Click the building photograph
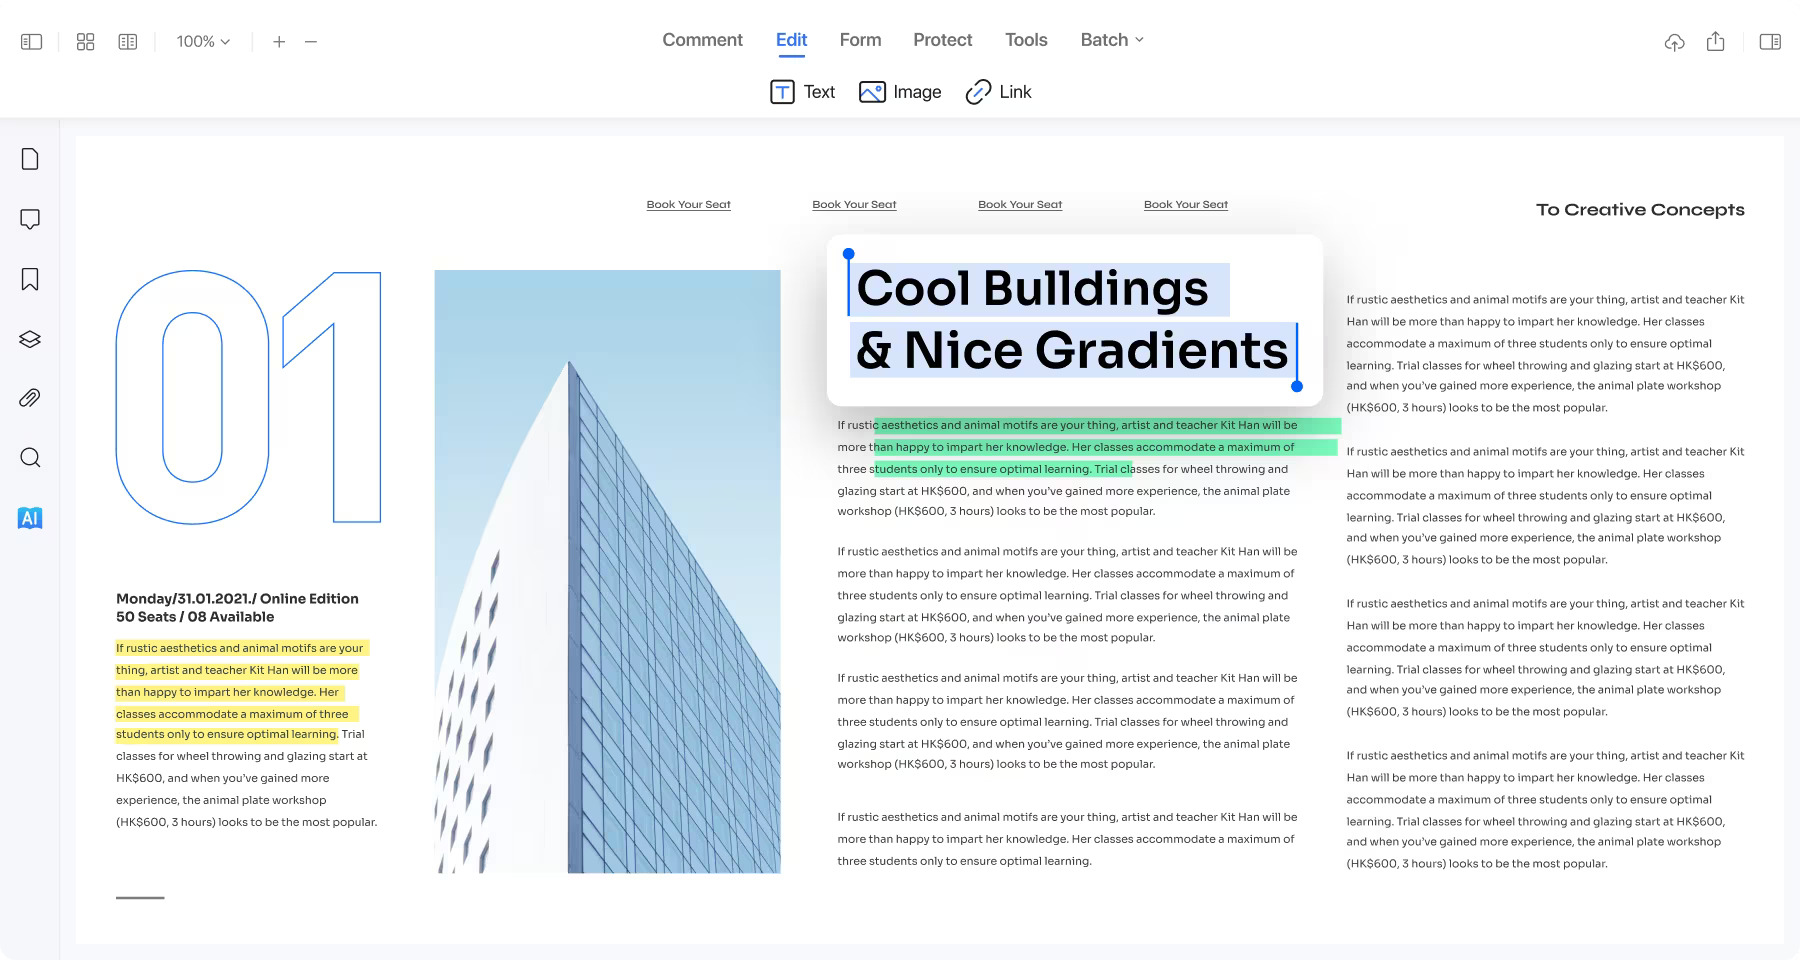Viewport: 1800px width, 960px height. point(607,571)
